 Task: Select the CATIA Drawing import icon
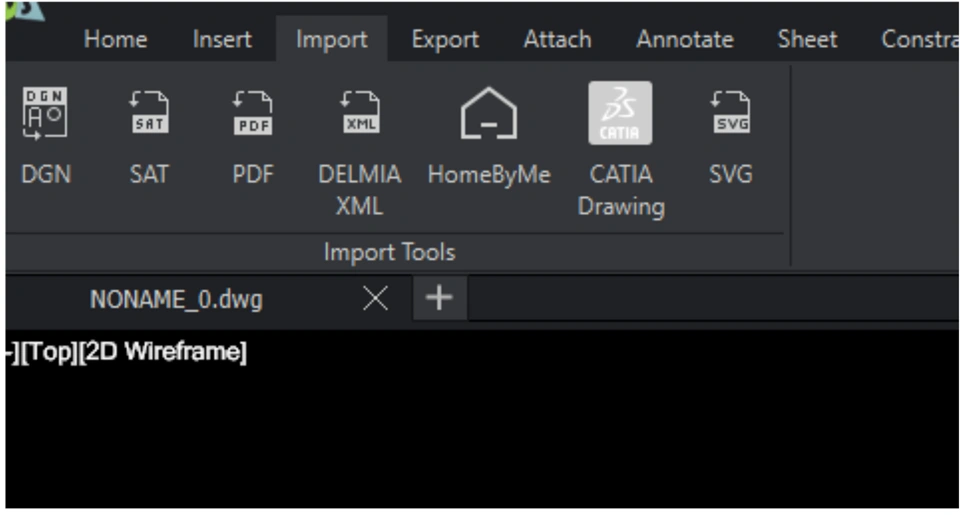(x=620, y=114)
